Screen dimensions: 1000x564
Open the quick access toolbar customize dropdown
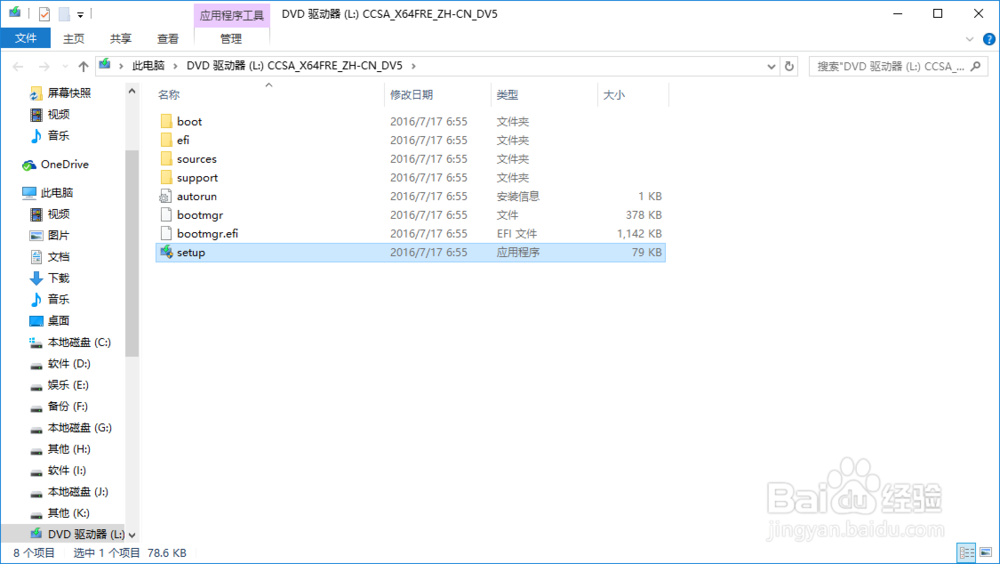point(80,14)
